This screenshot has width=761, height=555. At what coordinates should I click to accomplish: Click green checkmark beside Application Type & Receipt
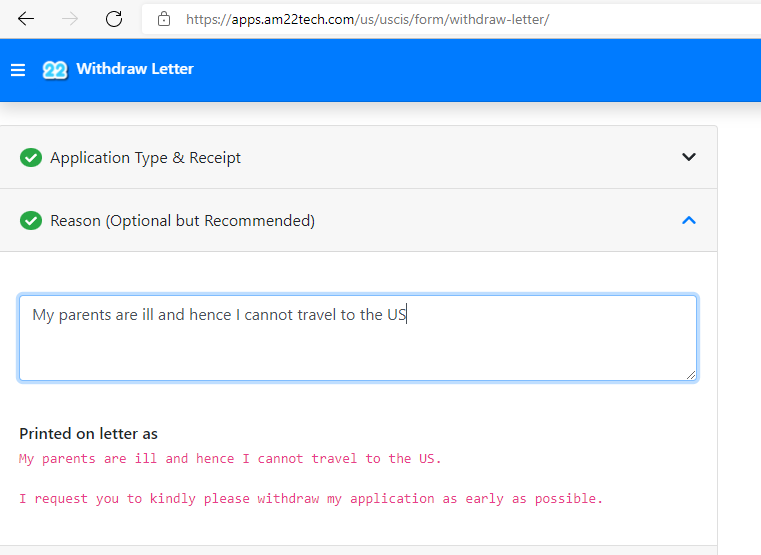[x=31, y=157]
